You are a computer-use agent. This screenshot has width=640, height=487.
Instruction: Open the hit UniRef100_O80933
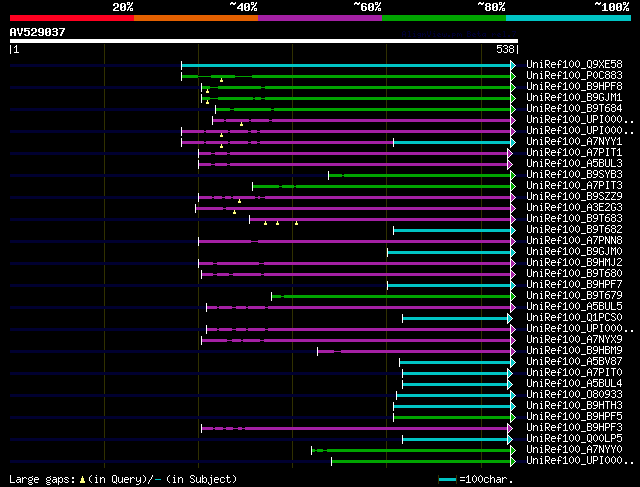click(x=574, y=395)
